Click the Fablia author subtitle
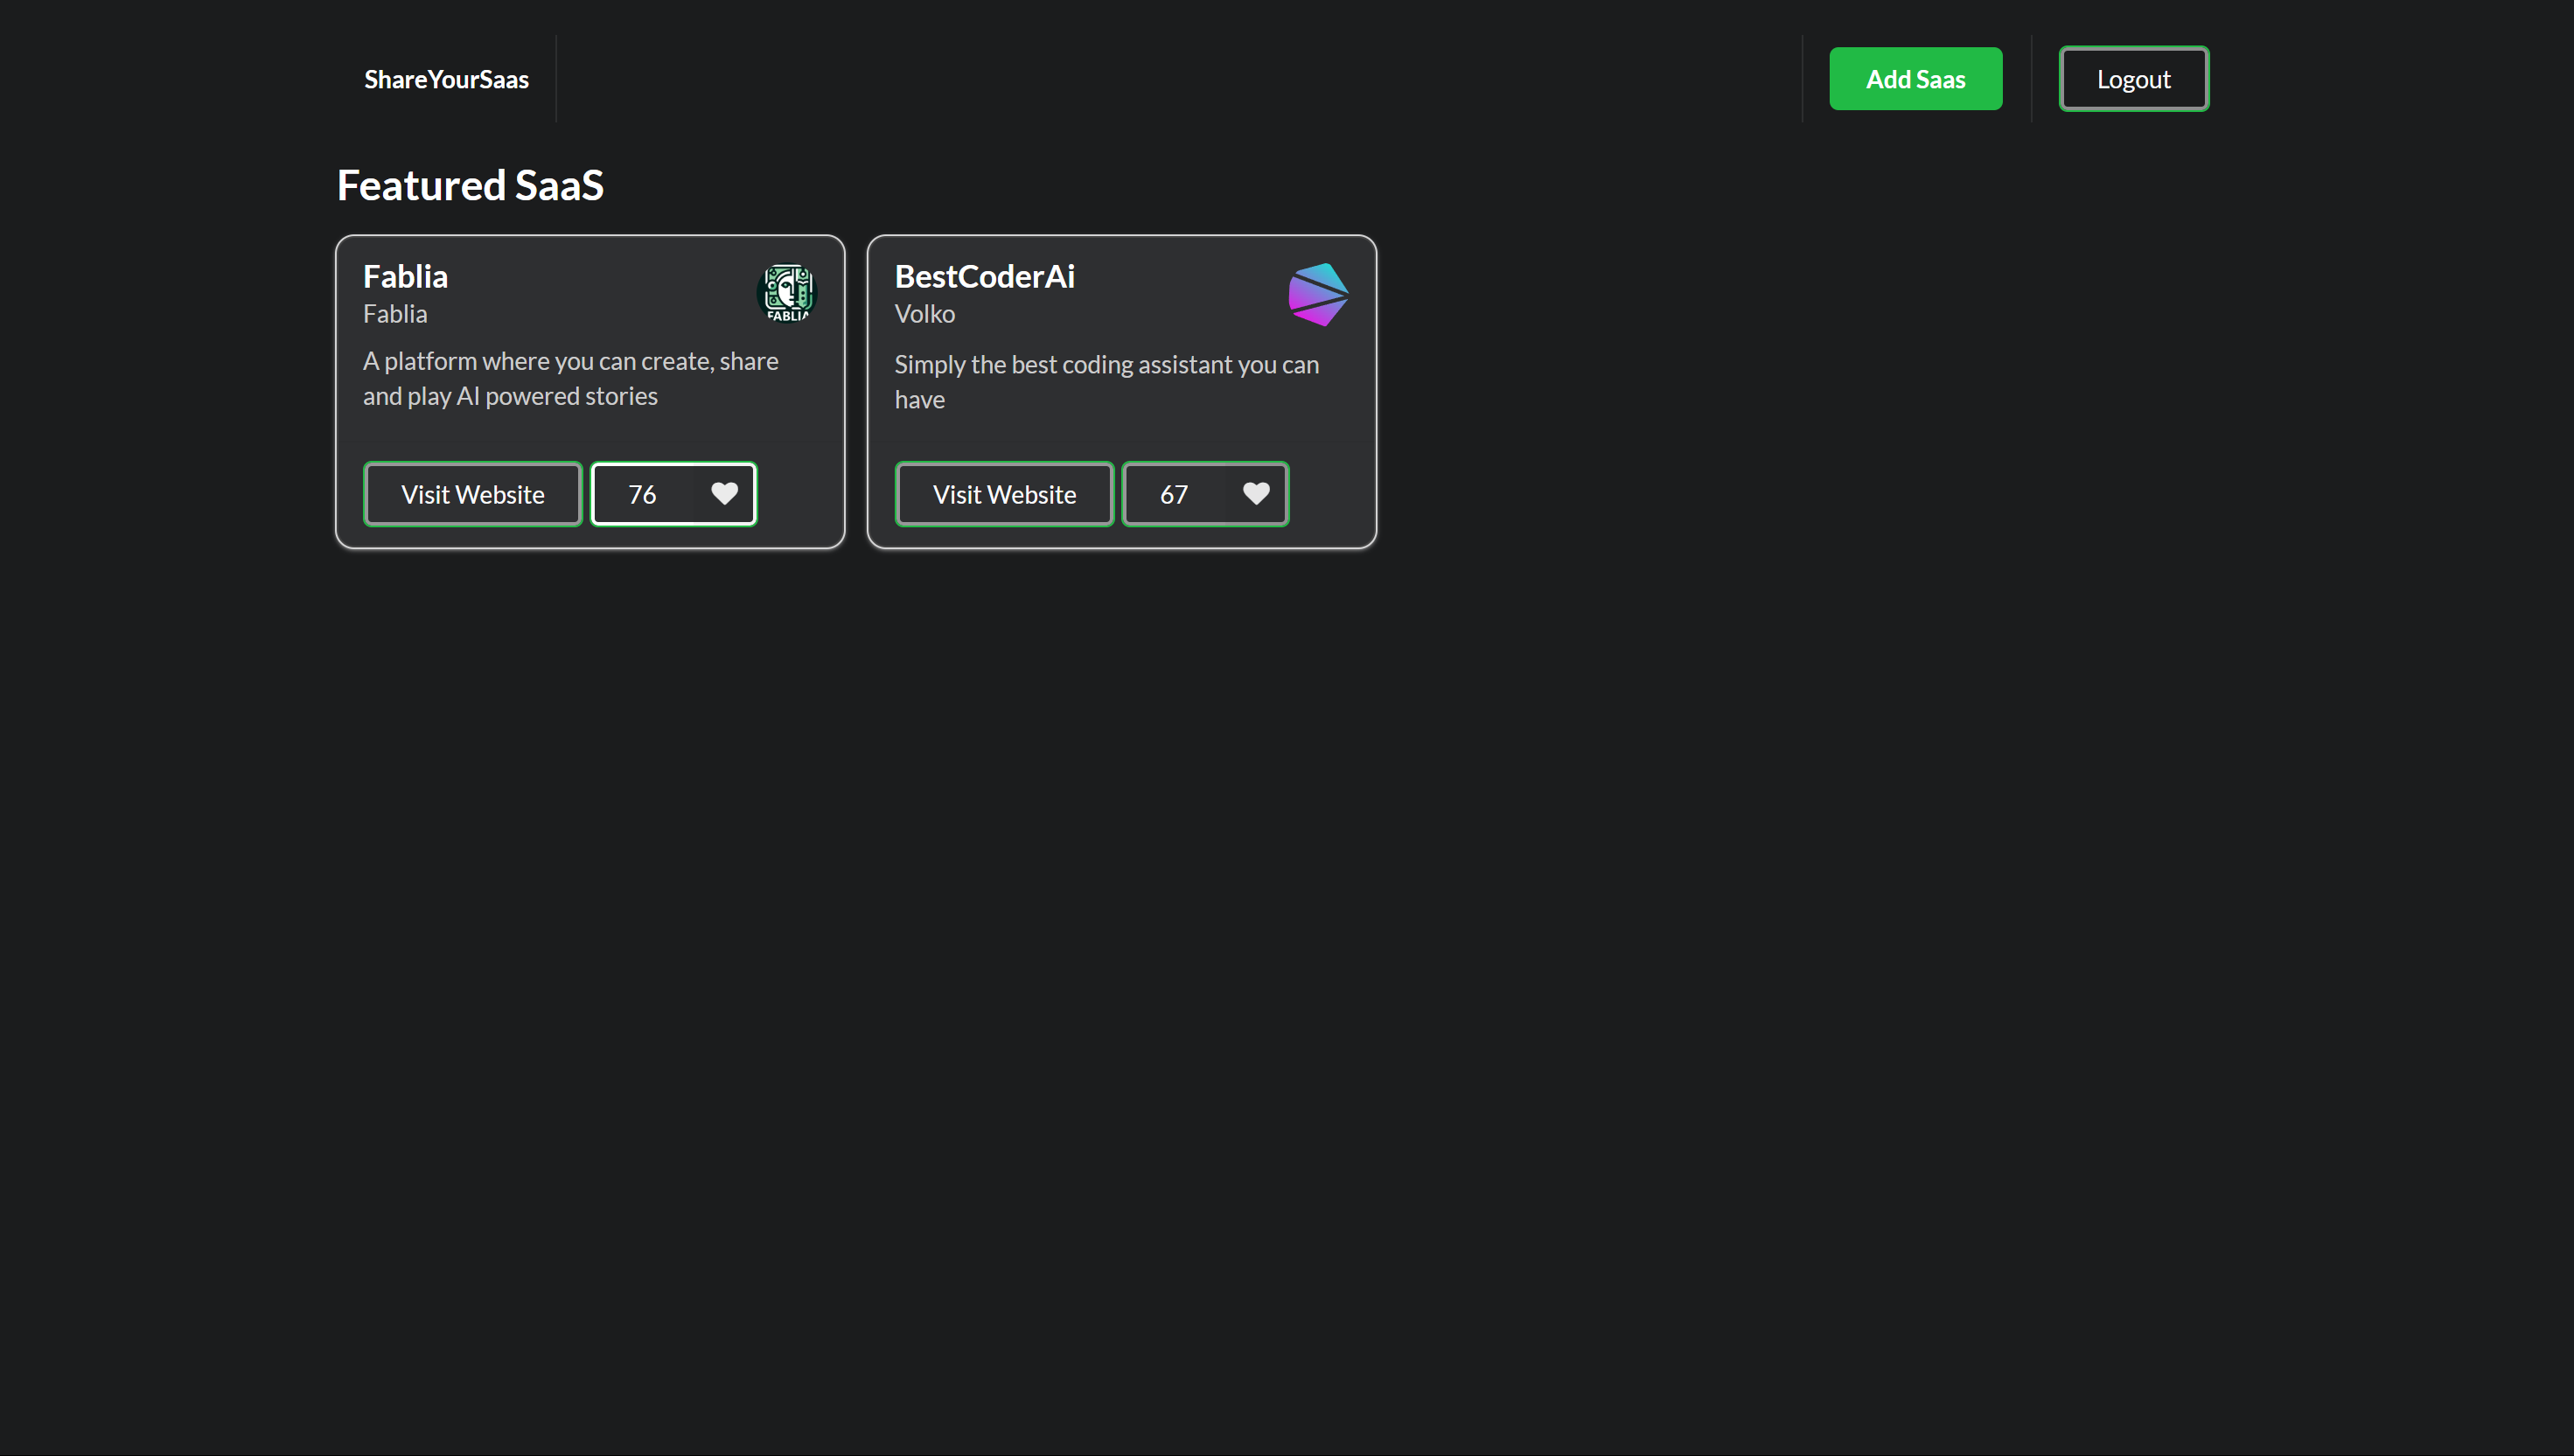The height and width of the screenshot is (1456, 2574). 395,314
